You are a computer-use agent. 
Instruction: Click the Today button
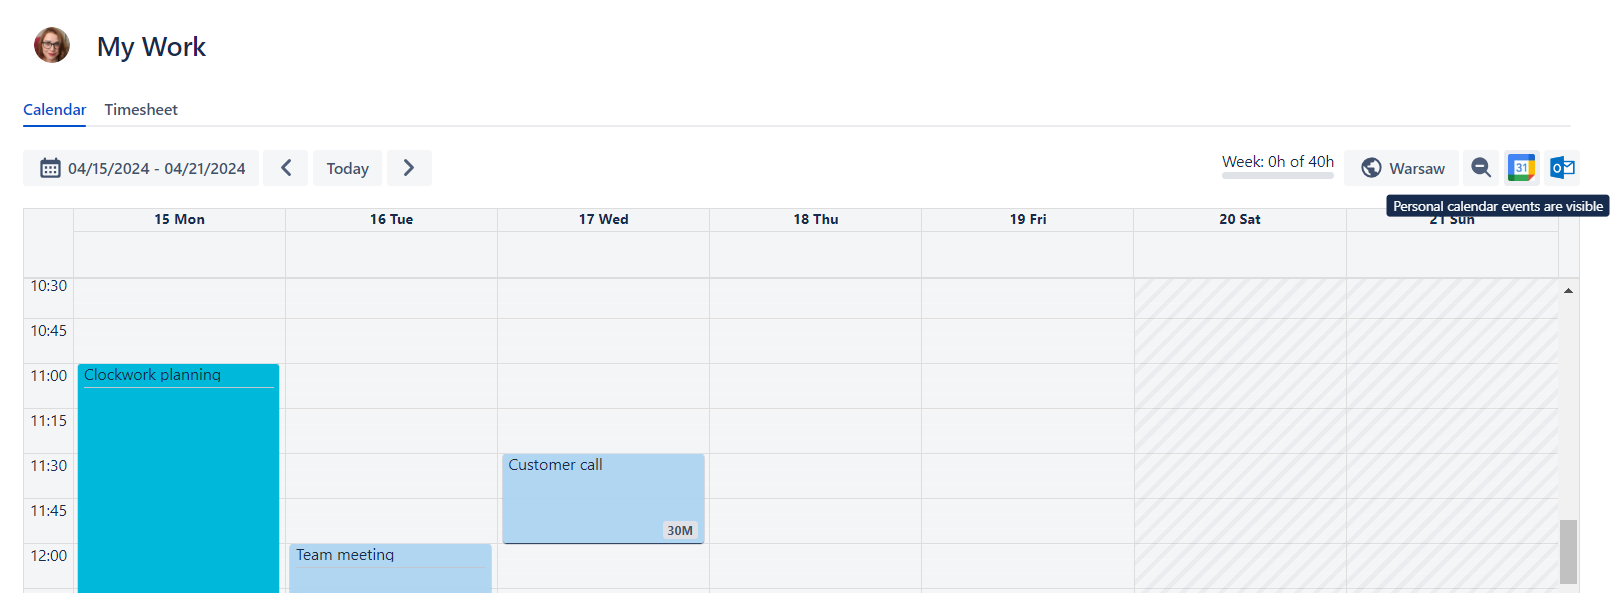click(x=347, y=168)
